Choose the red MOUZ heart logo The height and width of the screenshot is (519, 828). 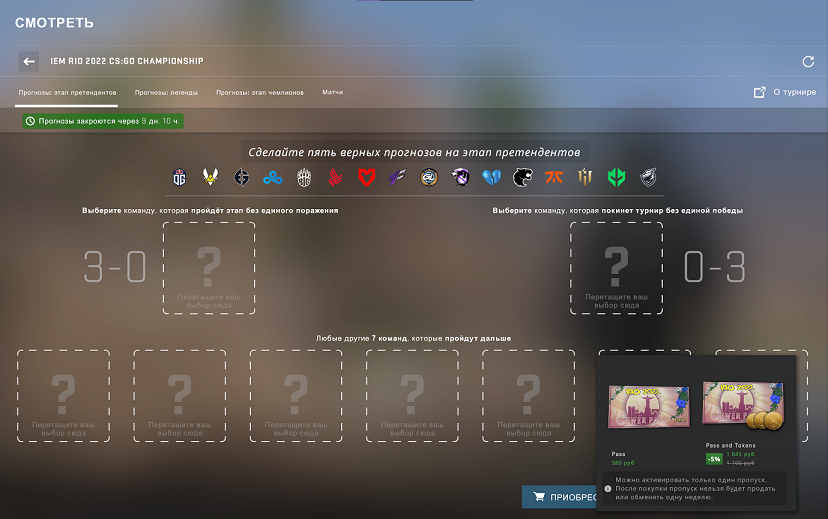pos(366,177)
